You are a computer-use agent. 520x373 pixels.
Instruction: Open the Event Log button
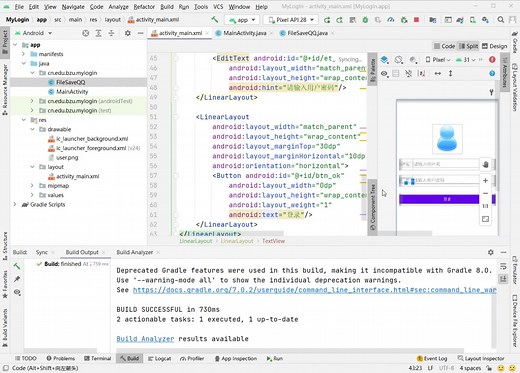pos(432,358)
